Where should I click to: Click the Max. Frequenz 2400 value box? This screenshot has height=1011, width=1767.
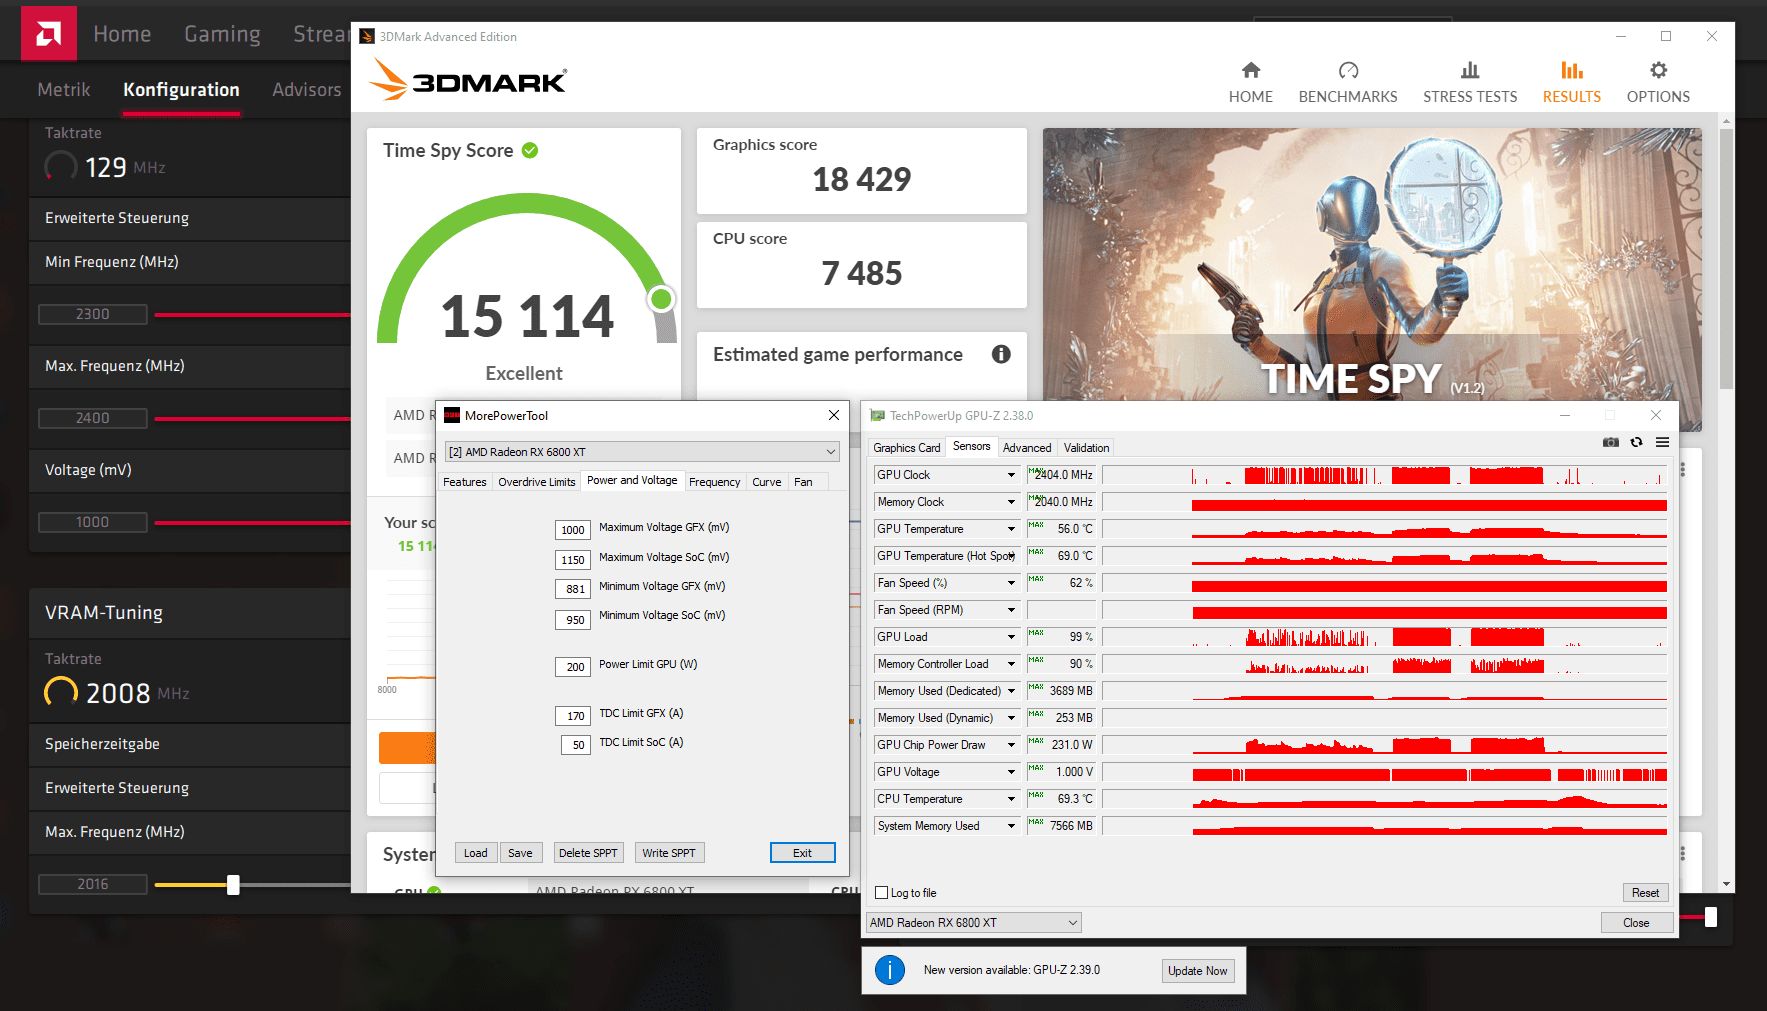93,418
